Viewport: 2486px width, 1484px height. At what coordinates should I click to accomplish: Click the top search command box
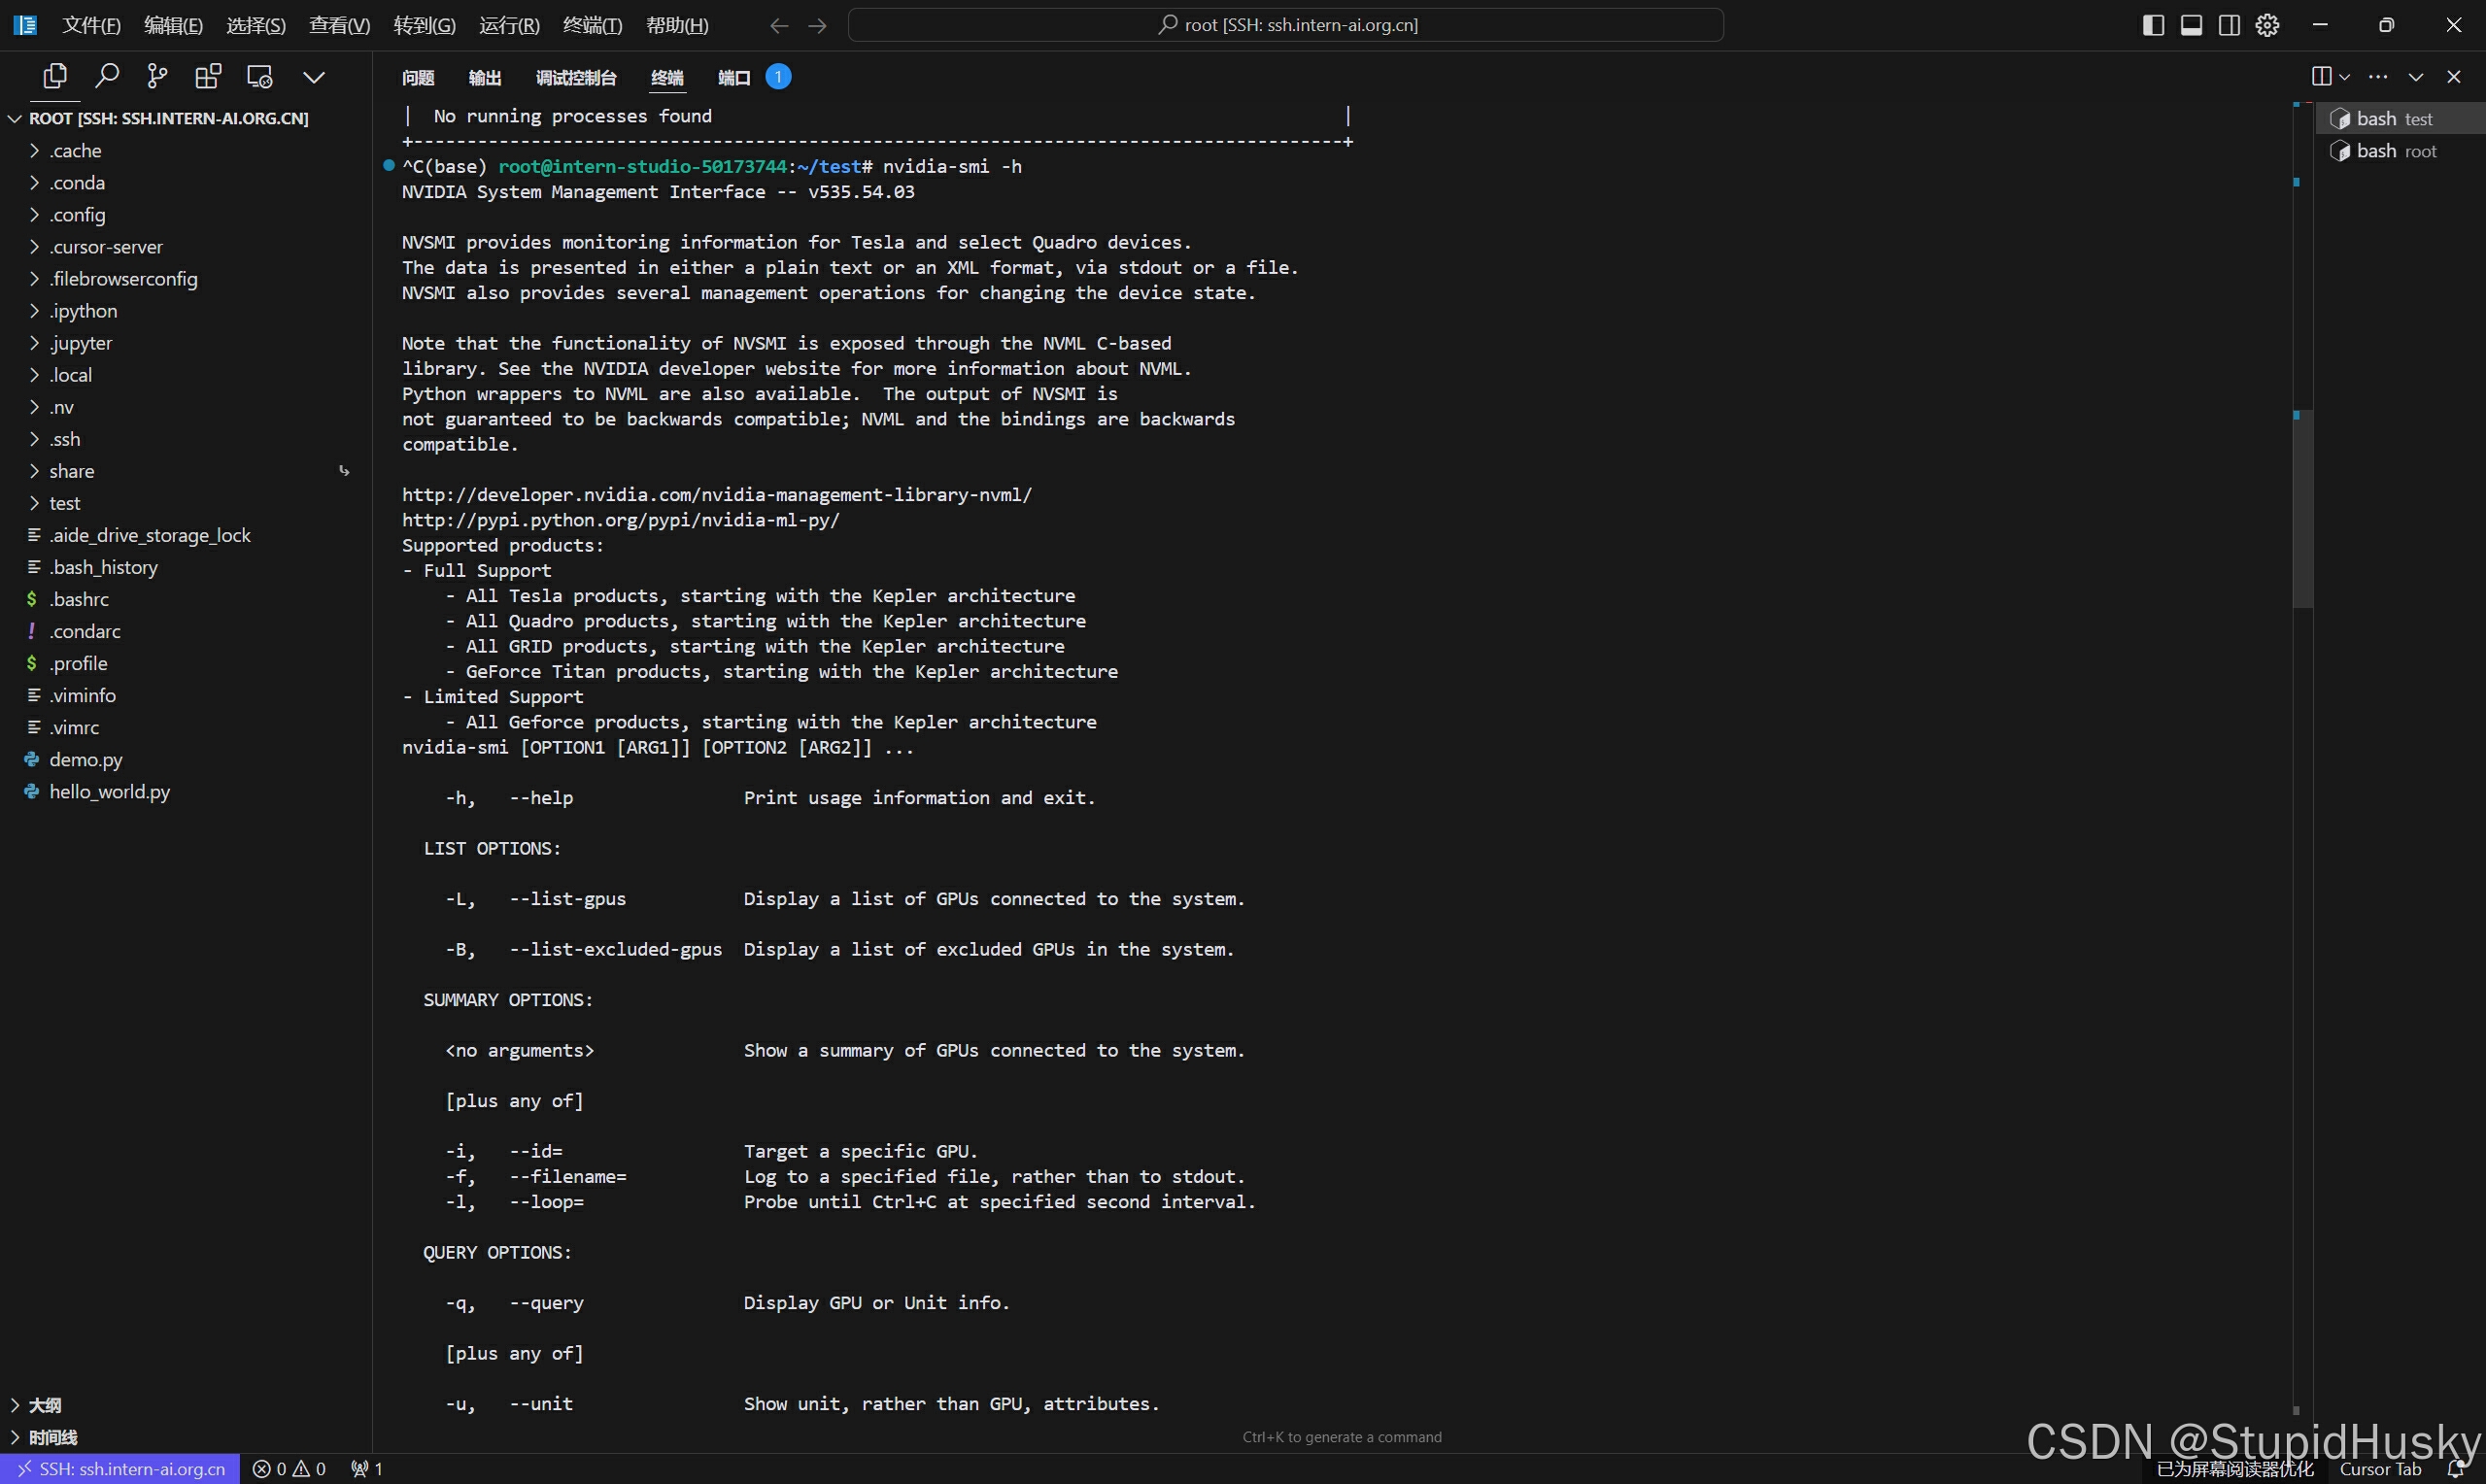1286,25
